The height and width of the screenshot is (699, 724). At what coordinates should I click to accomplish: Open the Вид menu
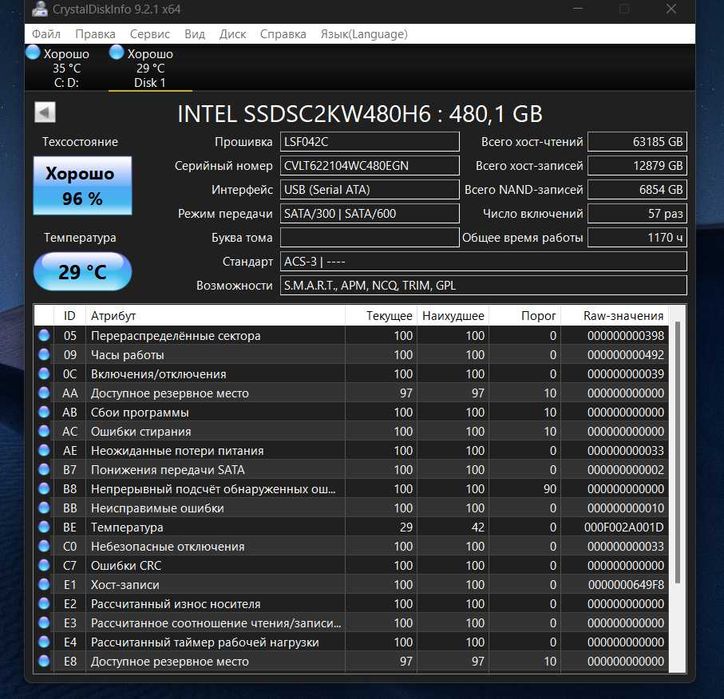point(194,34)
